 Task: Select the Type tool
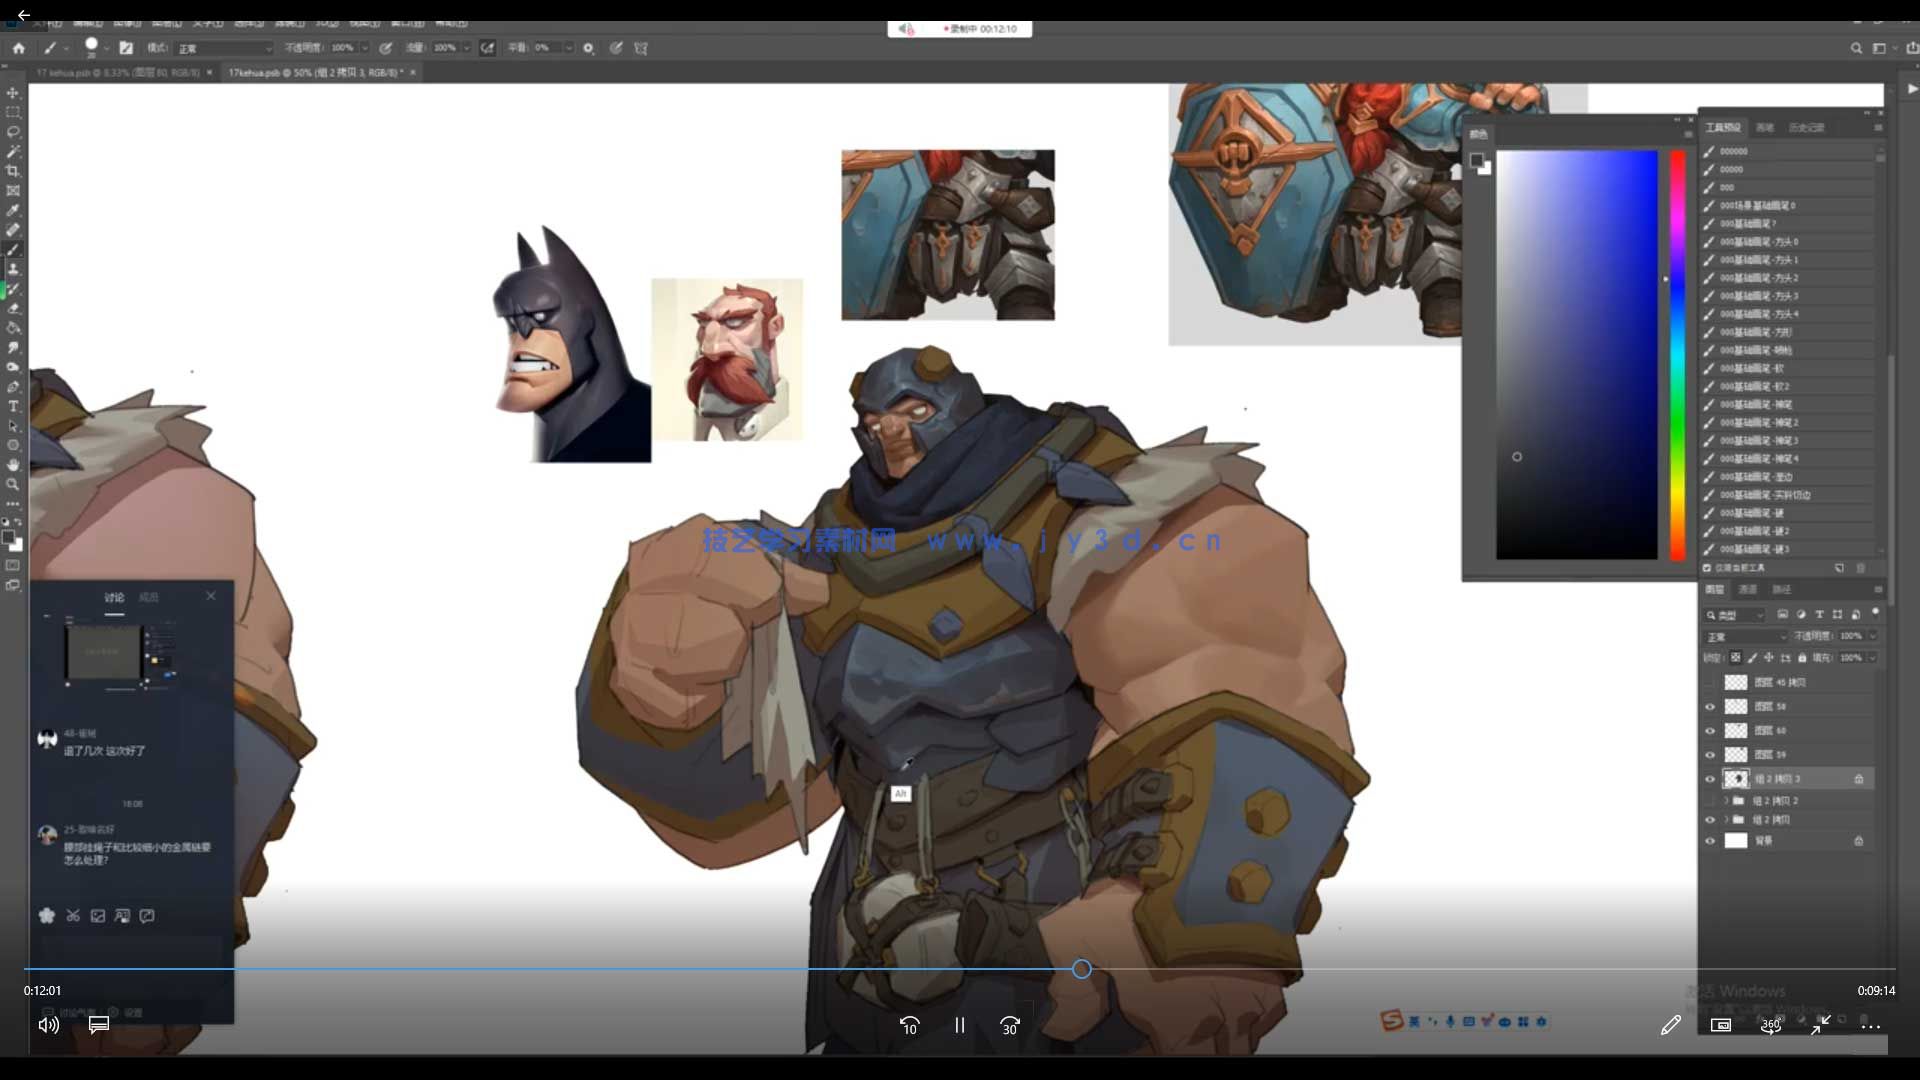pyautogui.click(x=13, y=406)
